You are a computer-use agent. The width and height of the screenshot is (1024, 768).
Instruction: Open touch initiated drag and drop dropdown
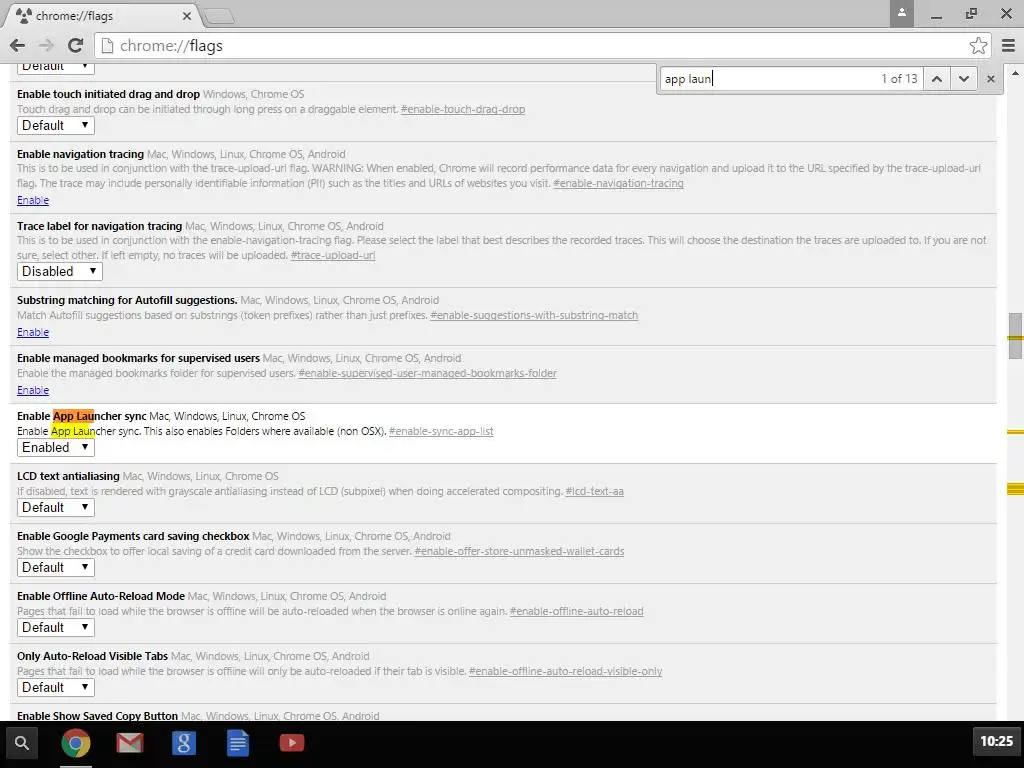(x=56, y=125)
